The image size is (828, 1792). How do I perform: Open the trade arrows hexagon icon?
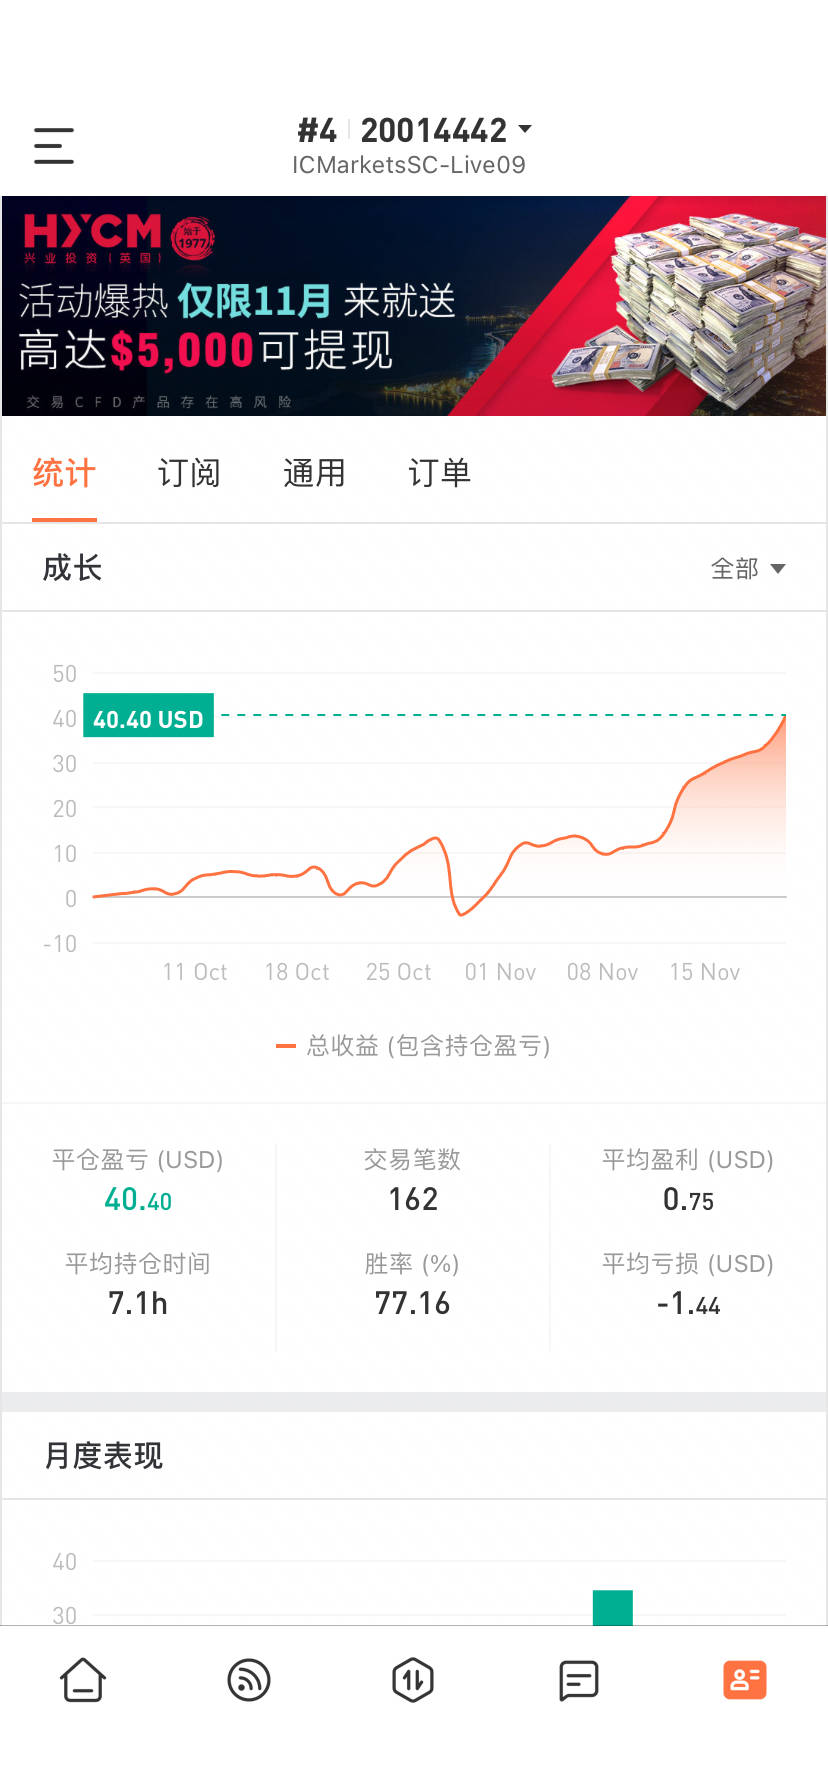coord(413,1680)
